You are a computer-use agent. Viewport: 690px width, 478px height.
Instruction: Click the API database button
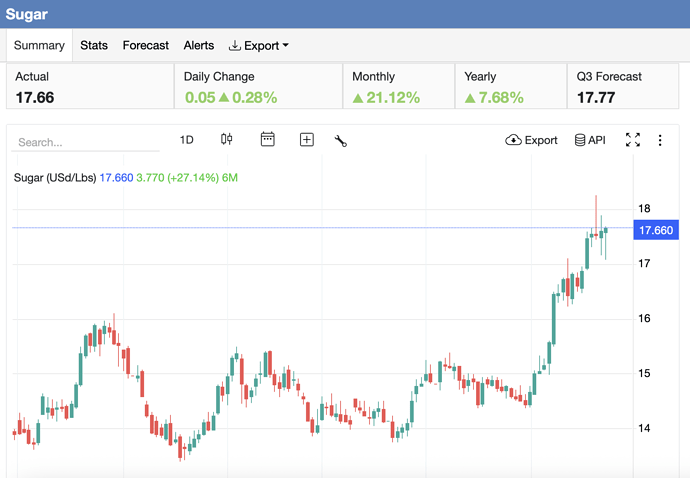(x=590, y=140)
